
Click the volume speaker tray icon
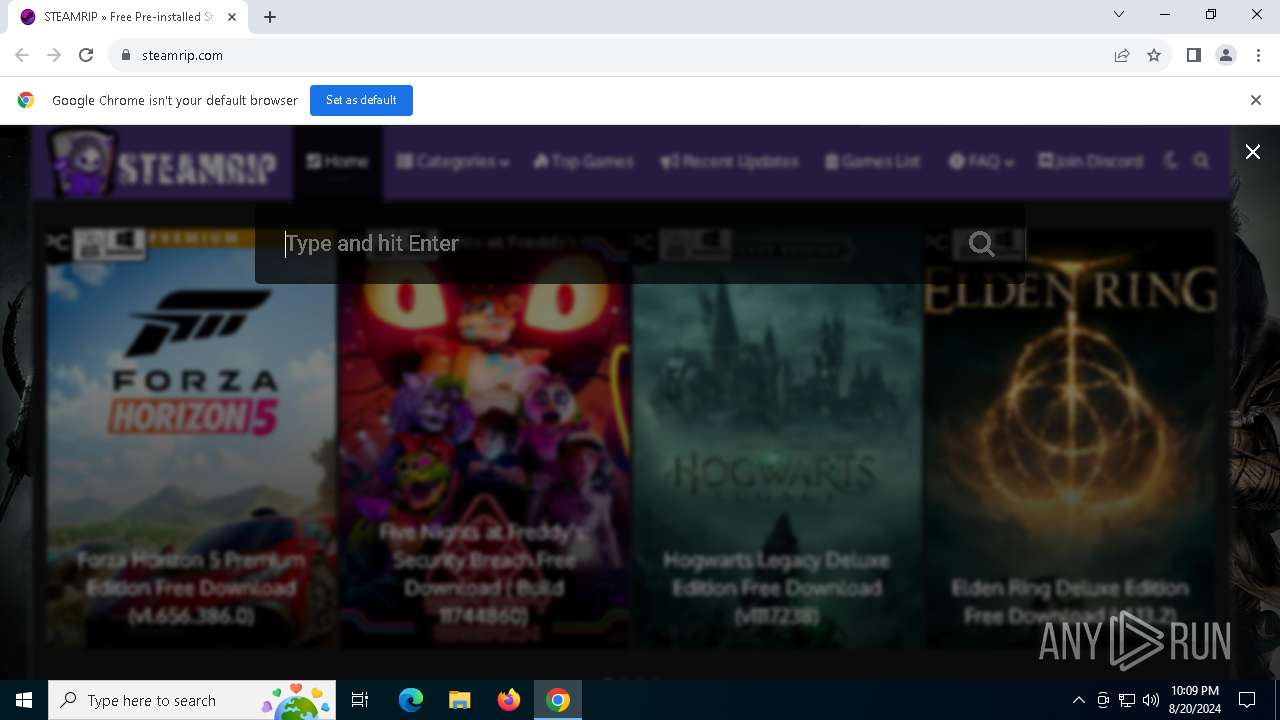coord(1151,700)
